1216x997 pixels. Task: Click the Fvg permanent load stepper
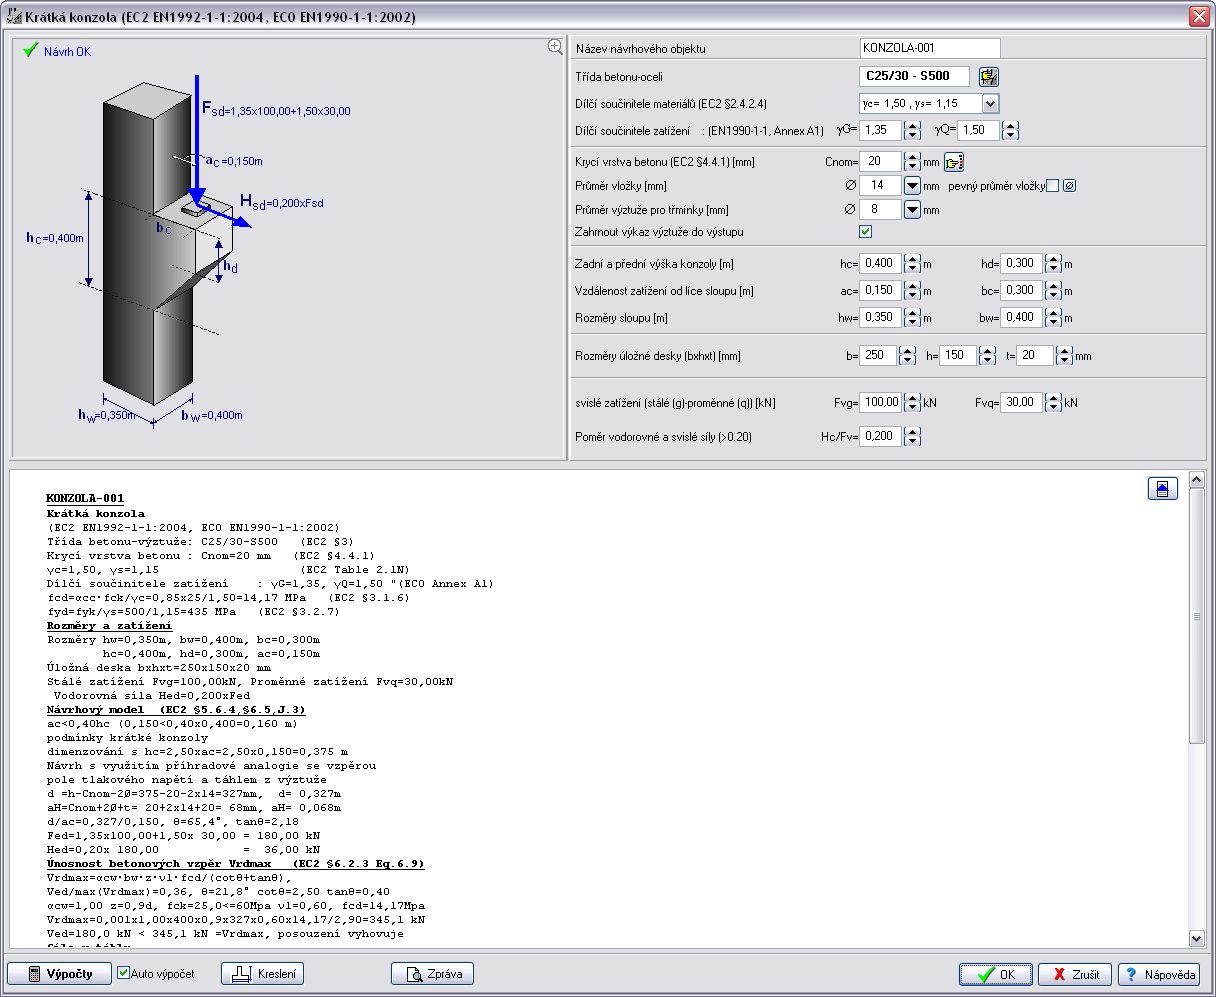tap(911, 403)
